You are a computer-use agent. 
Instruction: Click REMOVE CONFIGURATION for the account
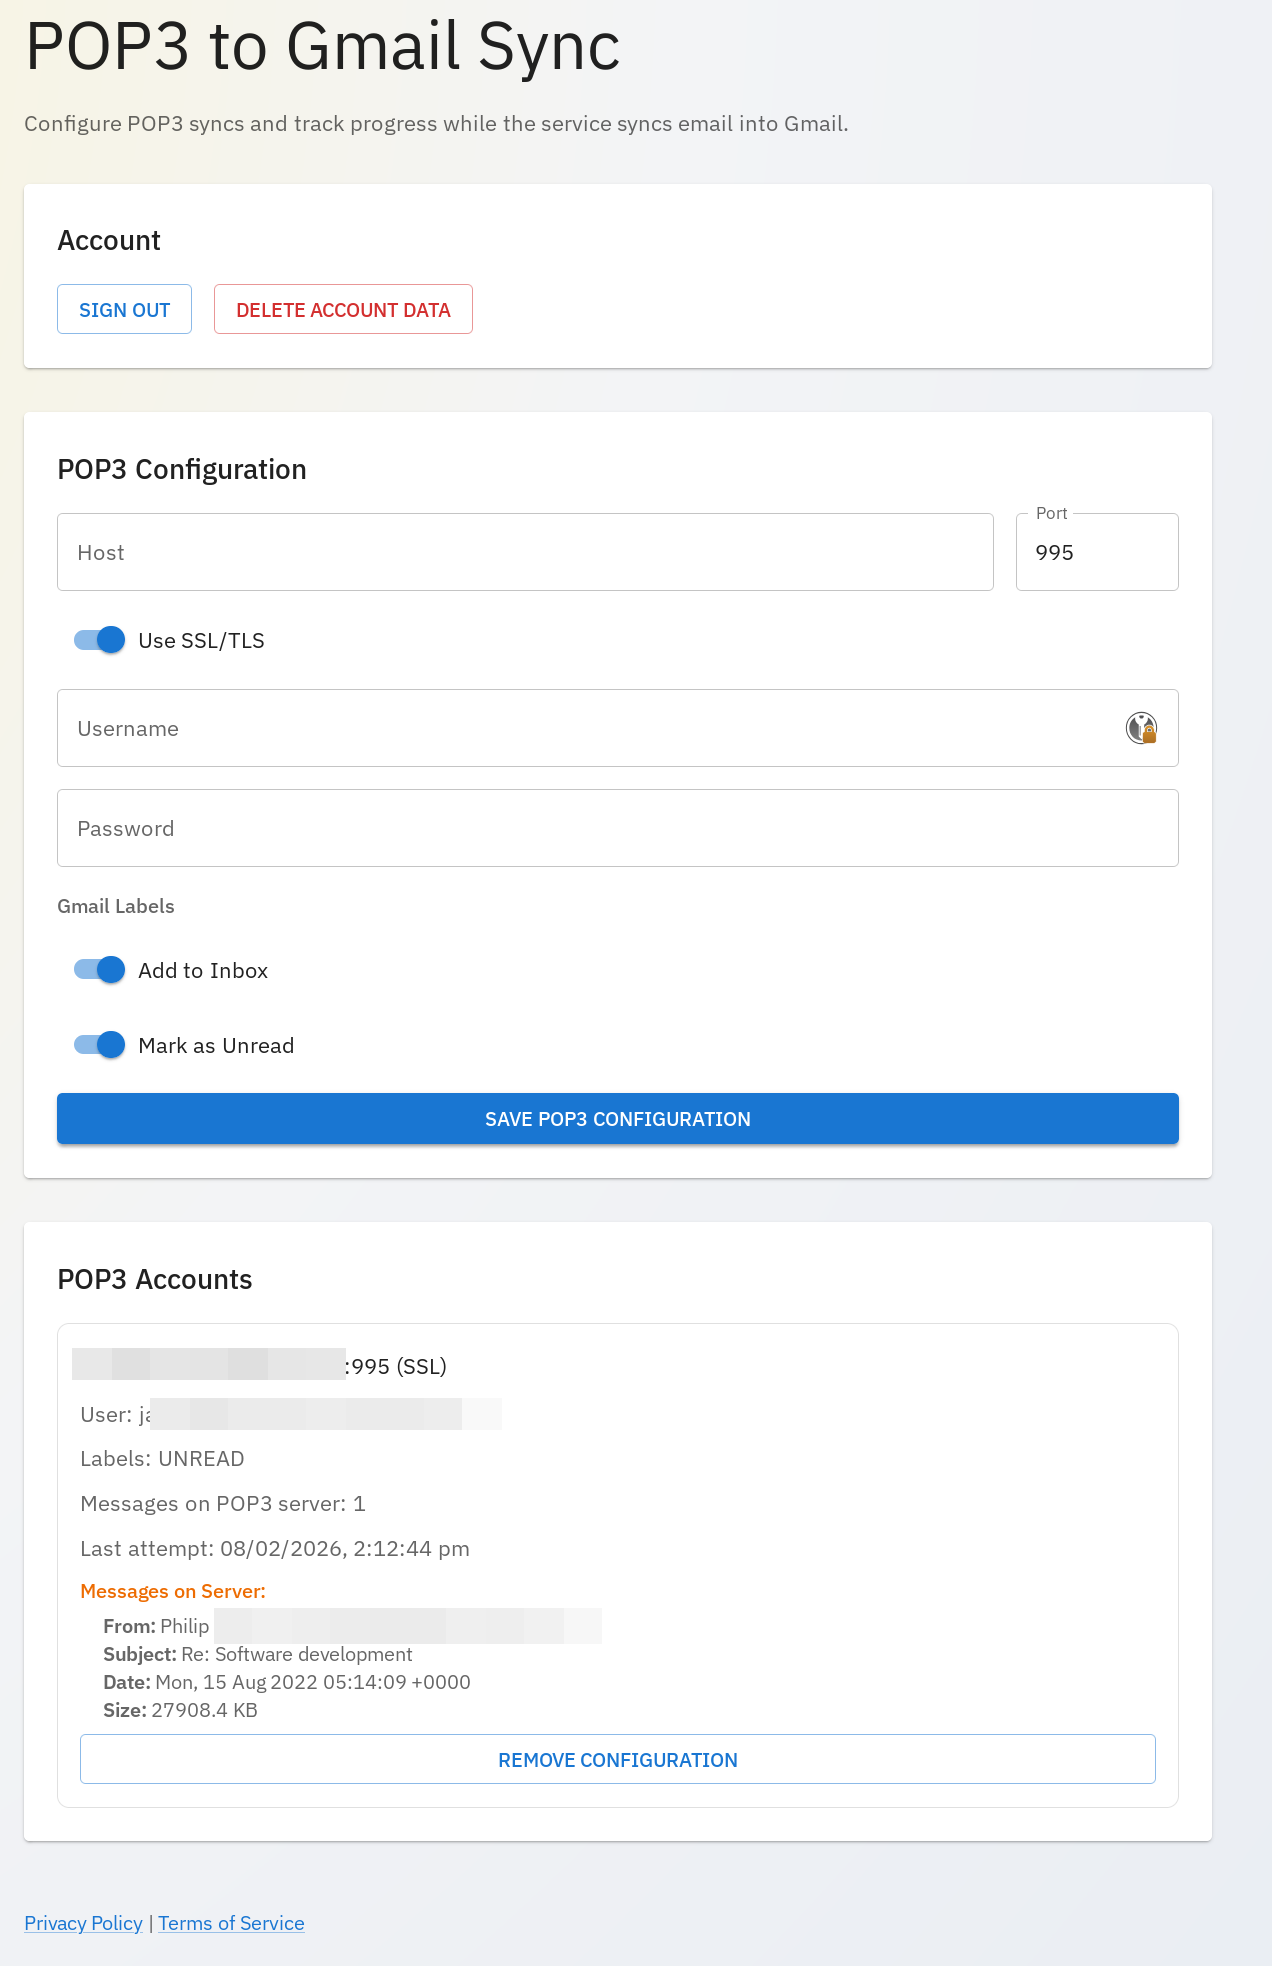point(617,1759)
